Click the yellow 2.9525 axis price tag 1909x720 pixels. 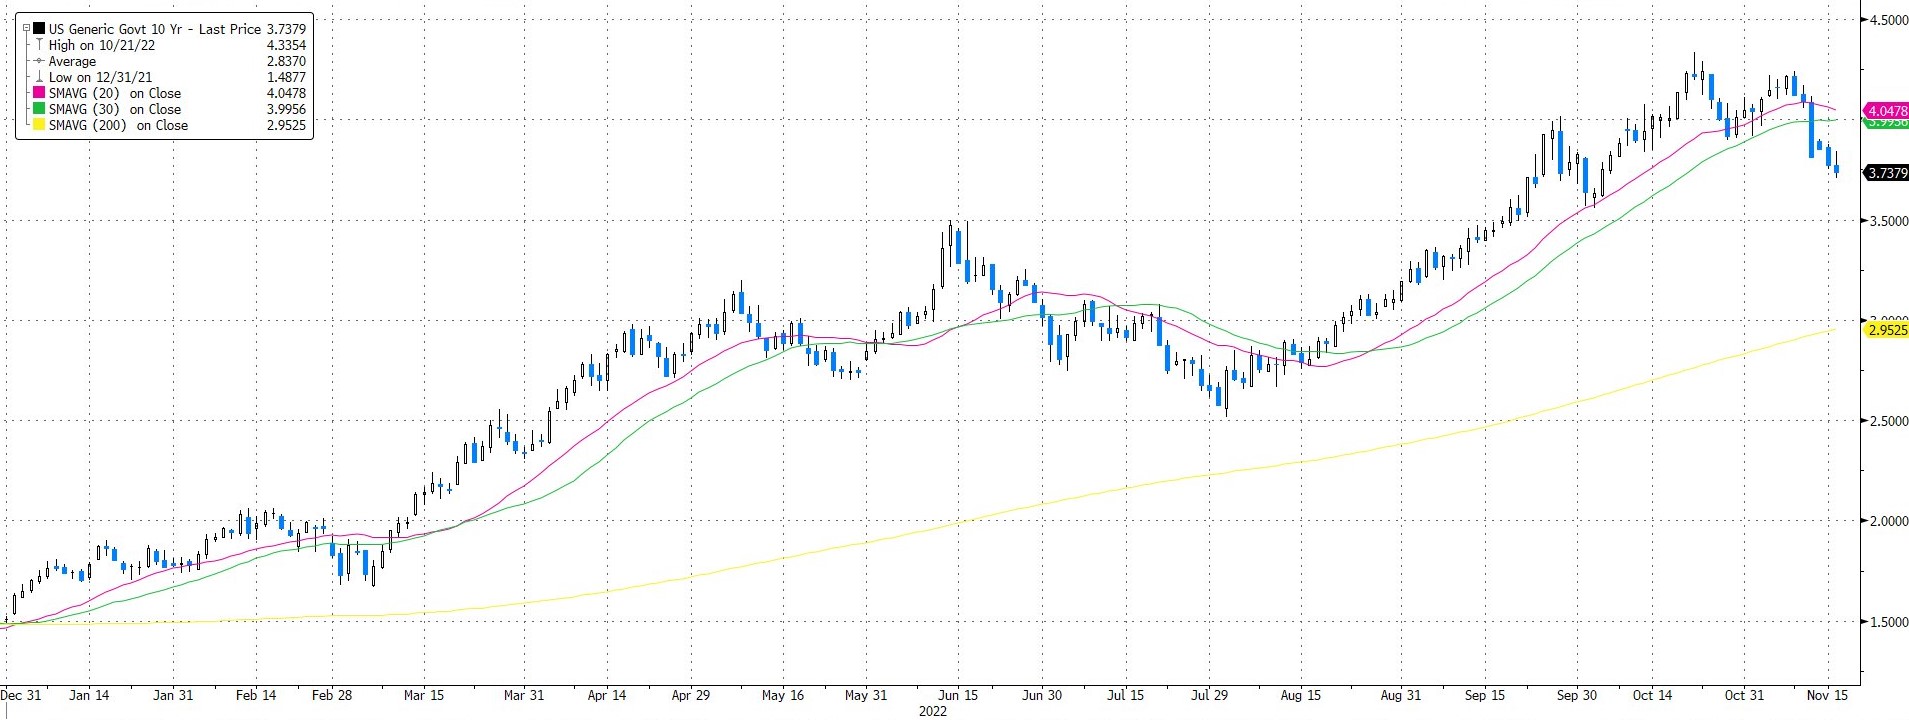coord(1886,329)
